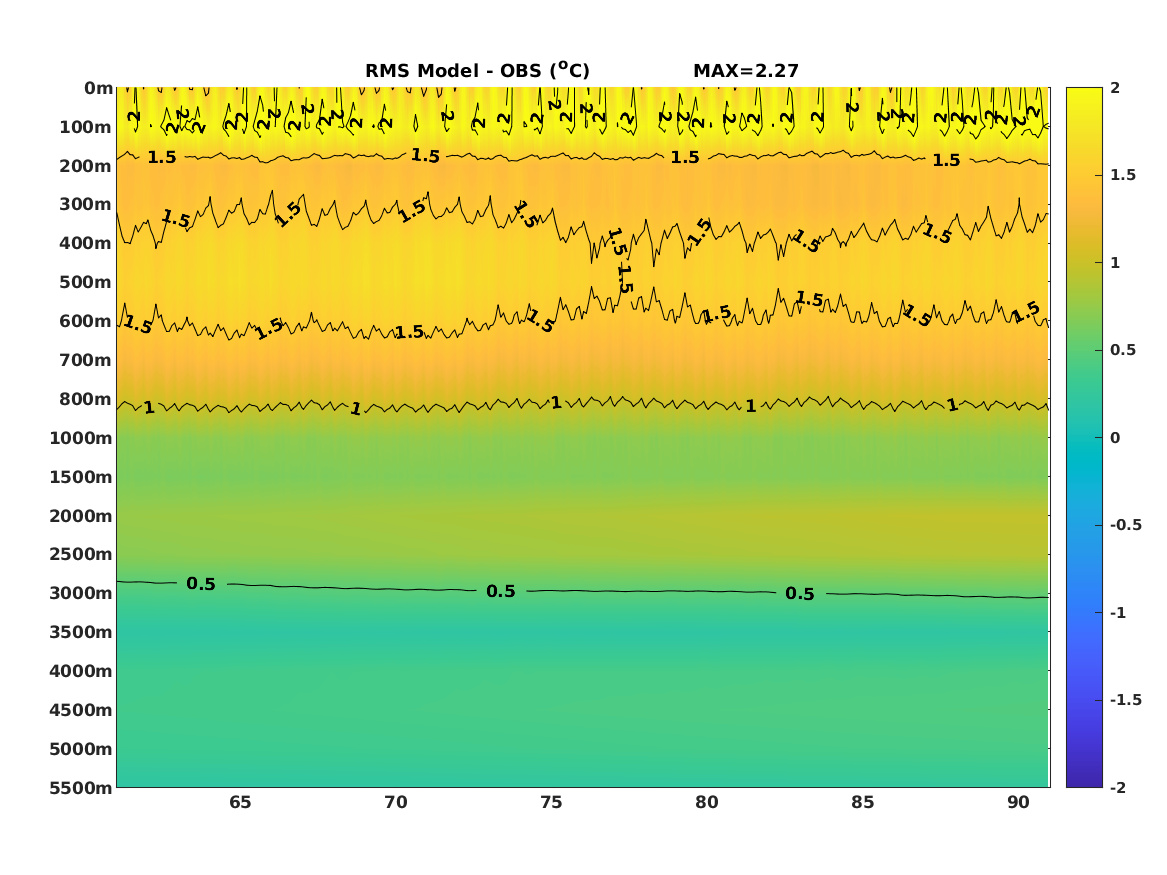Click the "2000m" depth axis label
This screenshot has height=875, width=1167.
click(x=81, y=516)
